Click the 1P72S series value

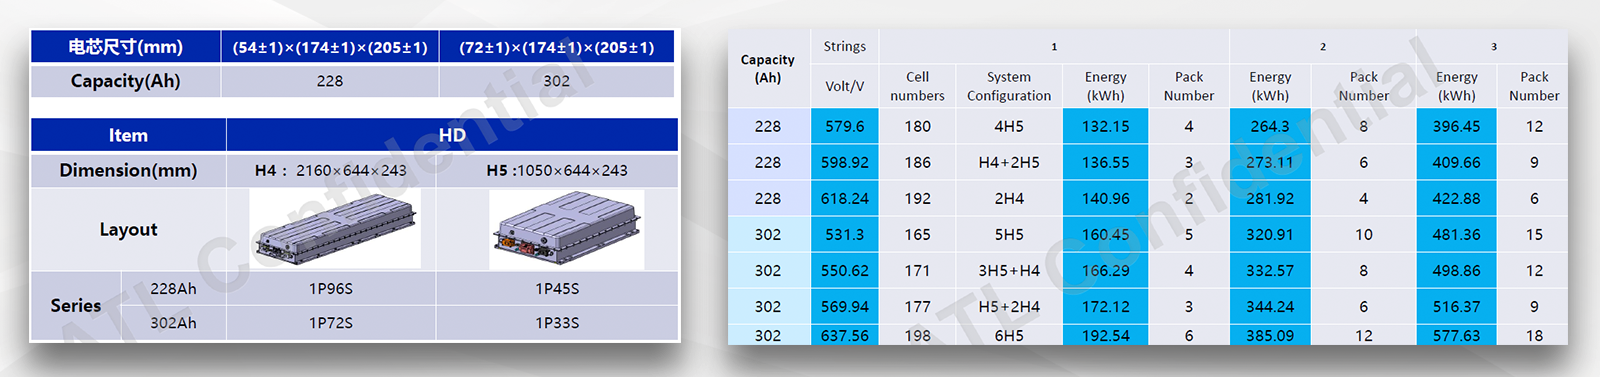click(331, 322)
